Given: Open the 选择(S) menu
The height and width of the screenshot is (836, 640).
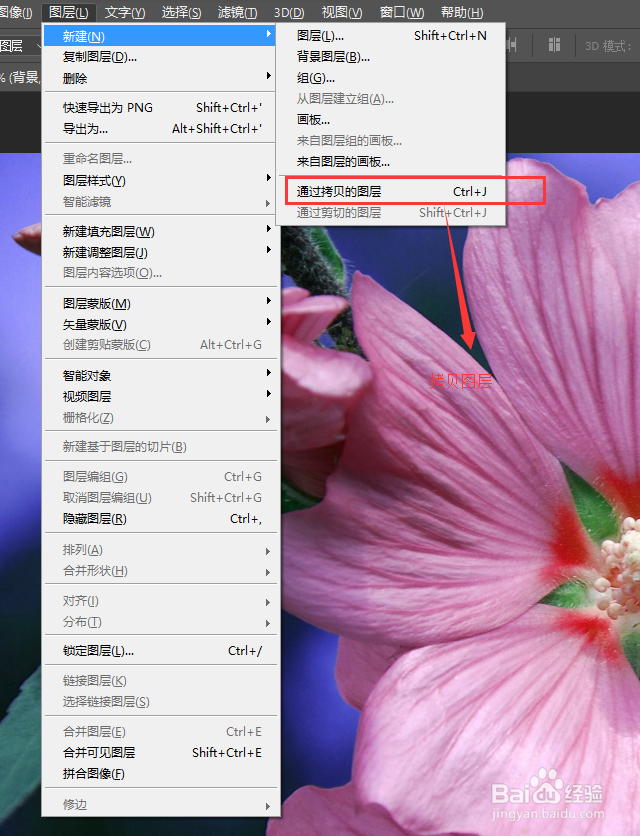Looking at the screenshot, I should click(x=181, y=12).
